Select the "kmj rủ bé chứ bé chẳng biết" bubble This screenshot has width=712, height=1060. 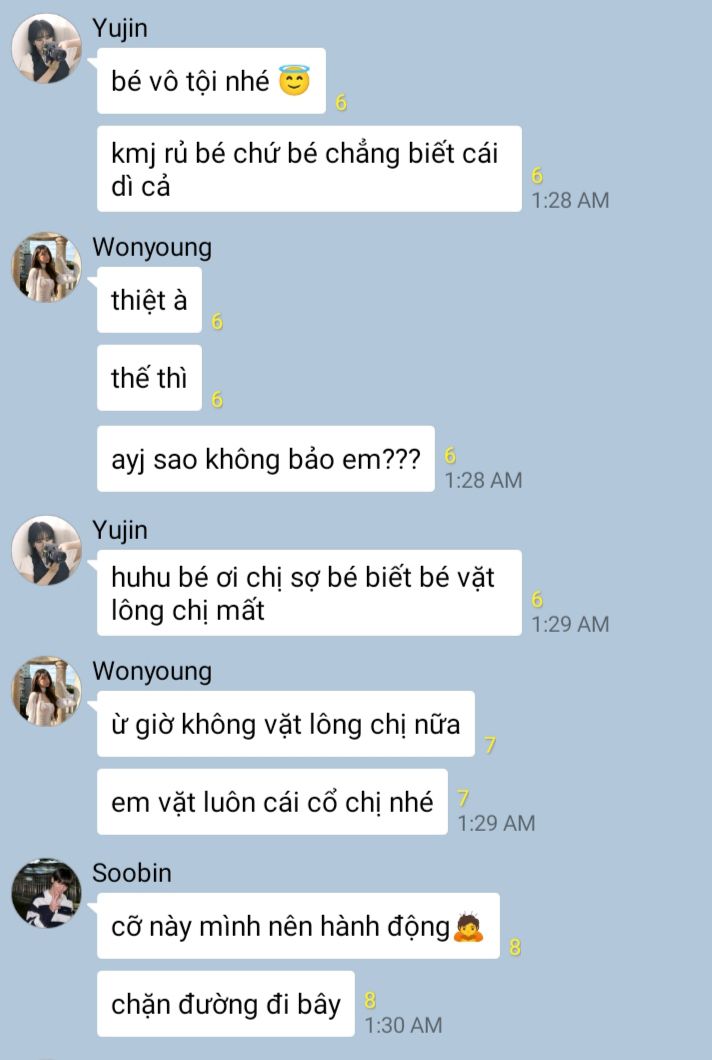tap(309, 169)
